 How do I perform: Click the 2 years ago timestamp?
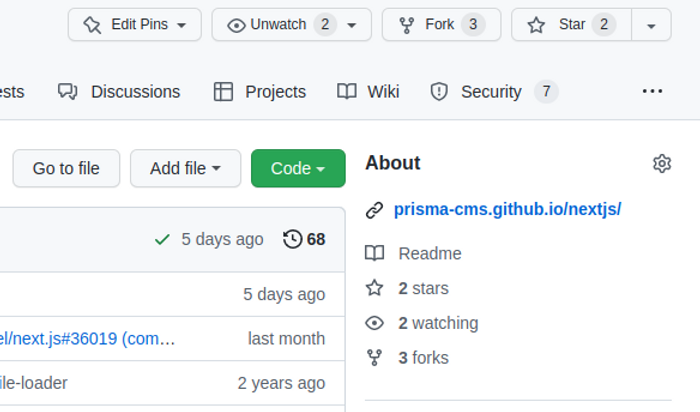coord(281,383)
